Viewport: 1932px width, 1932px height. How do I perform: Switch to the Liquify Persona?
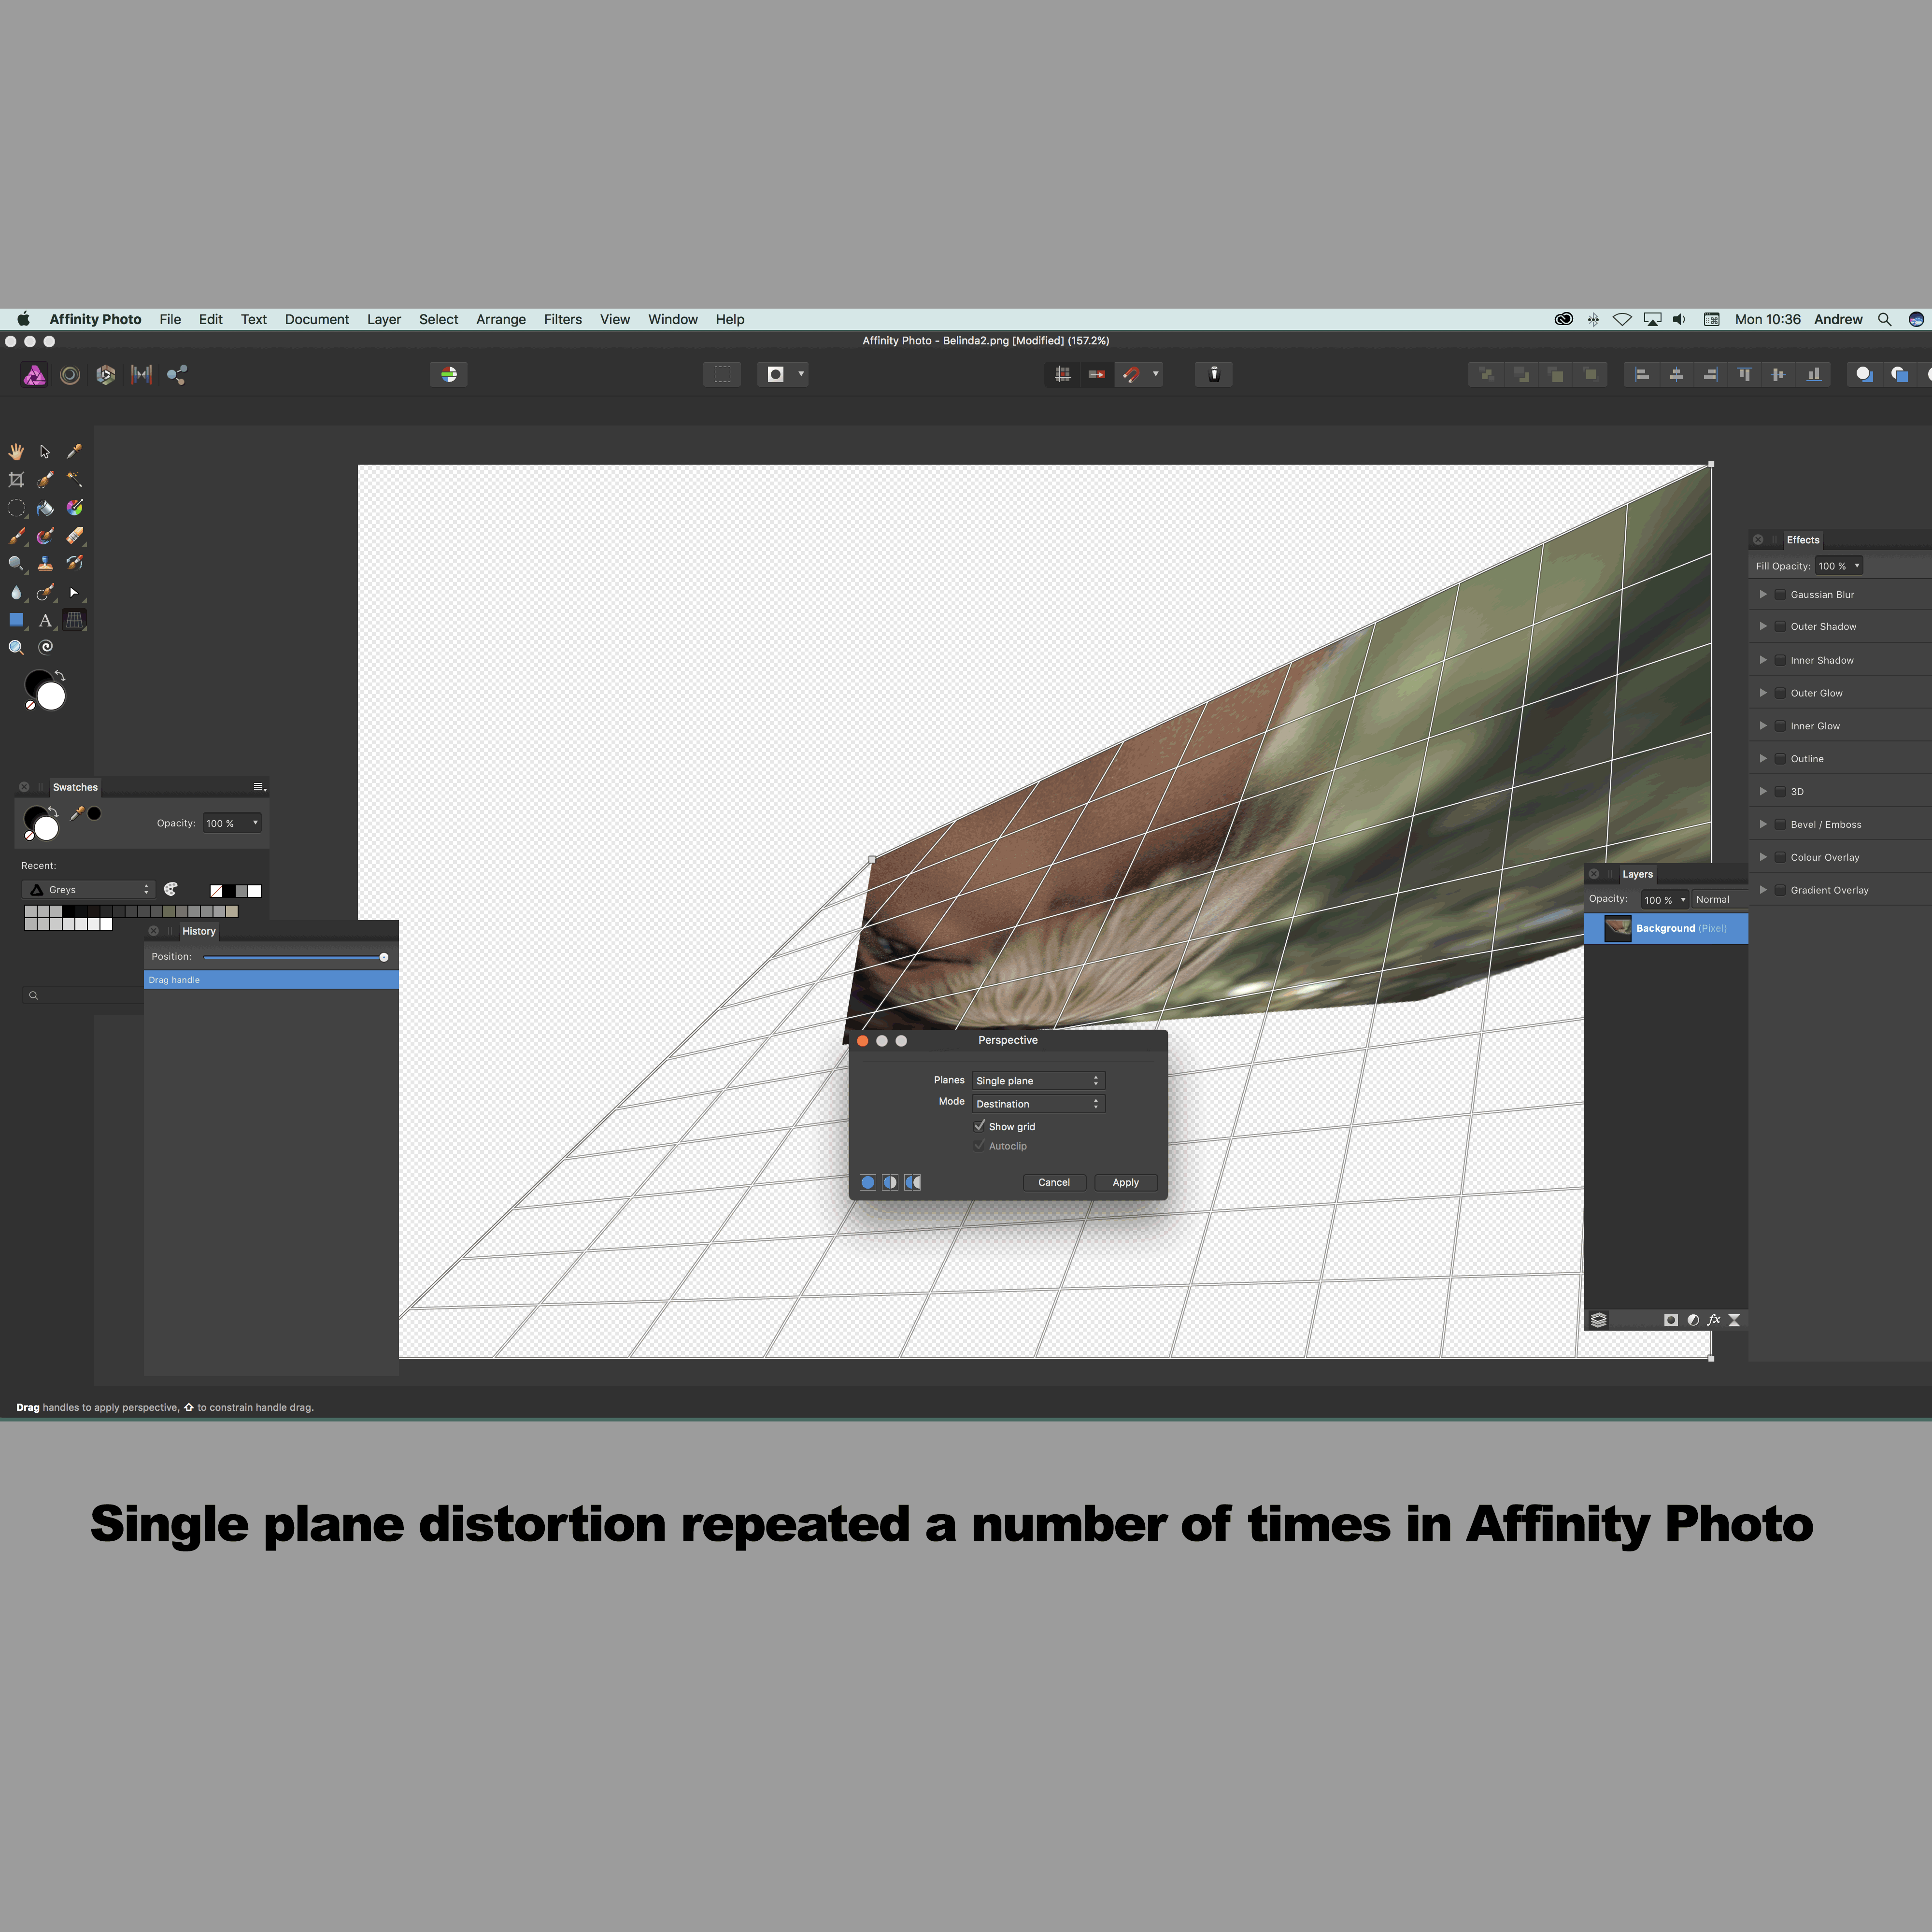point(70,375)
